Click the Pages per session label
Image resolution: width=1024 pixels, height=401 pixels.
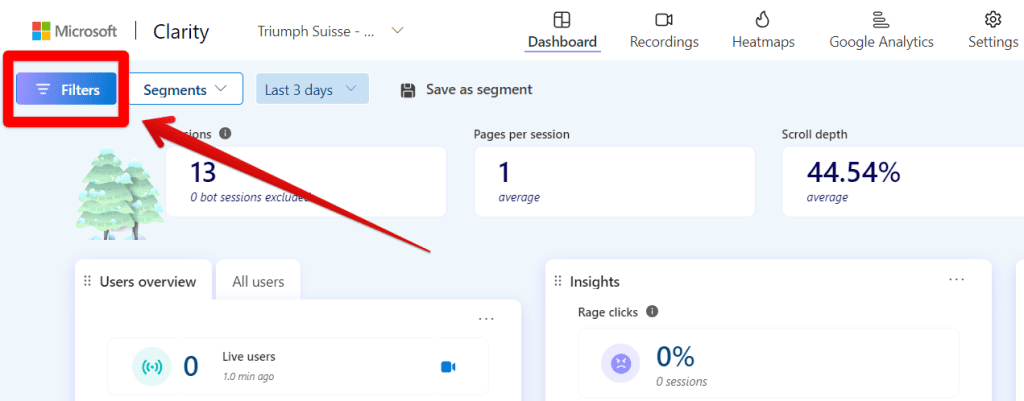522,135
